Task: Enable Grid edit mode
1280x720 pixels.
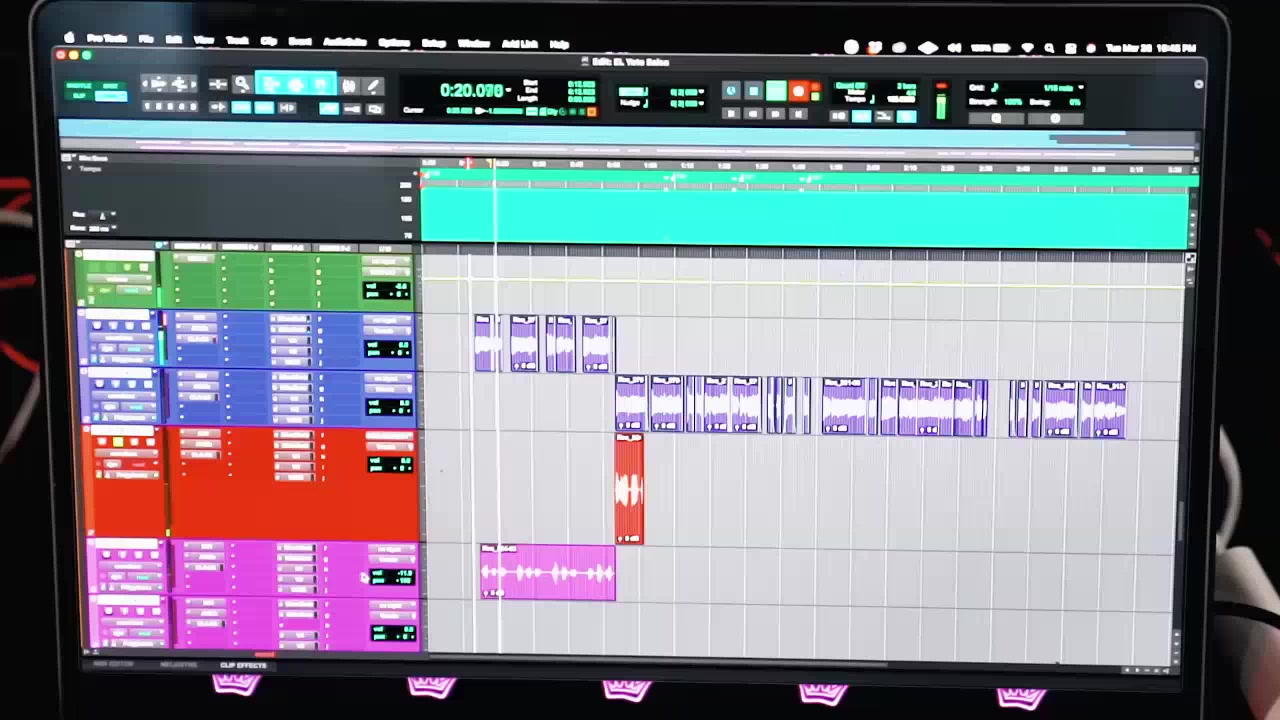Action: click(111, 96)
